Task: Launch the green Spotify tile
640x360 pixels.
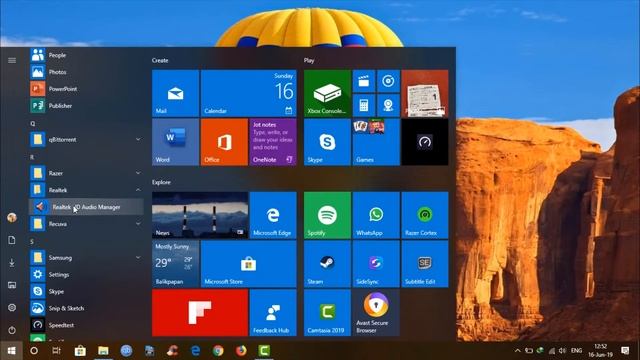Action: pyautogui.click(x=327, y=215)
